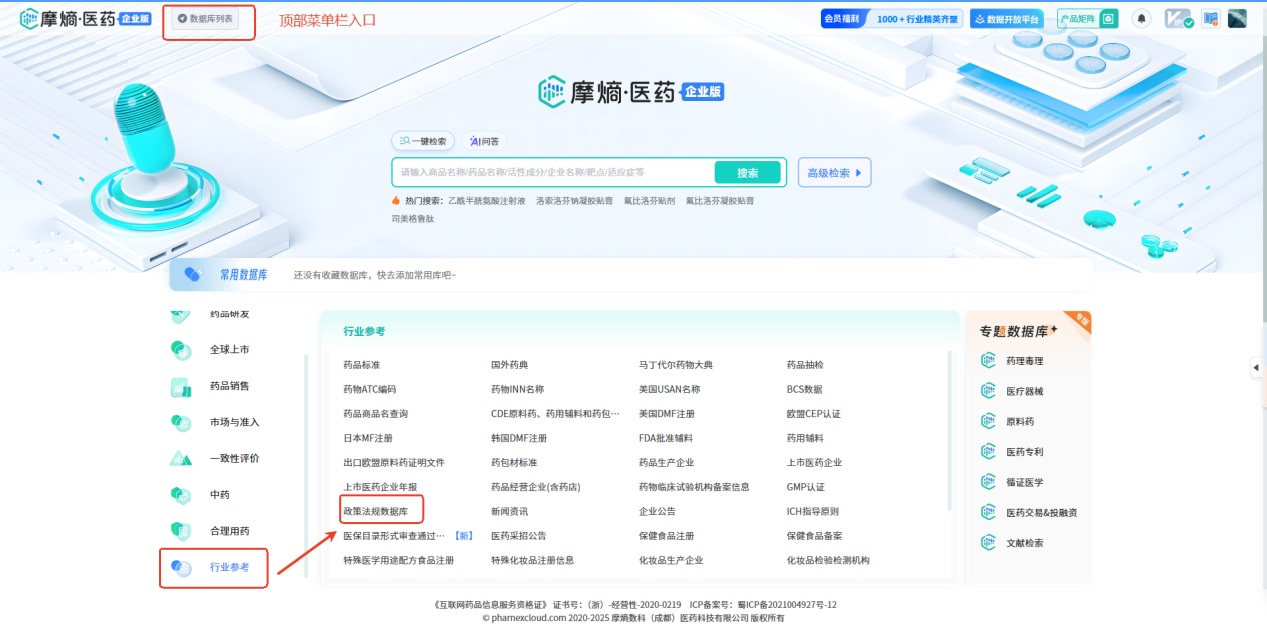Click the 一致性评价 sidebar icon

coord(181,458)
